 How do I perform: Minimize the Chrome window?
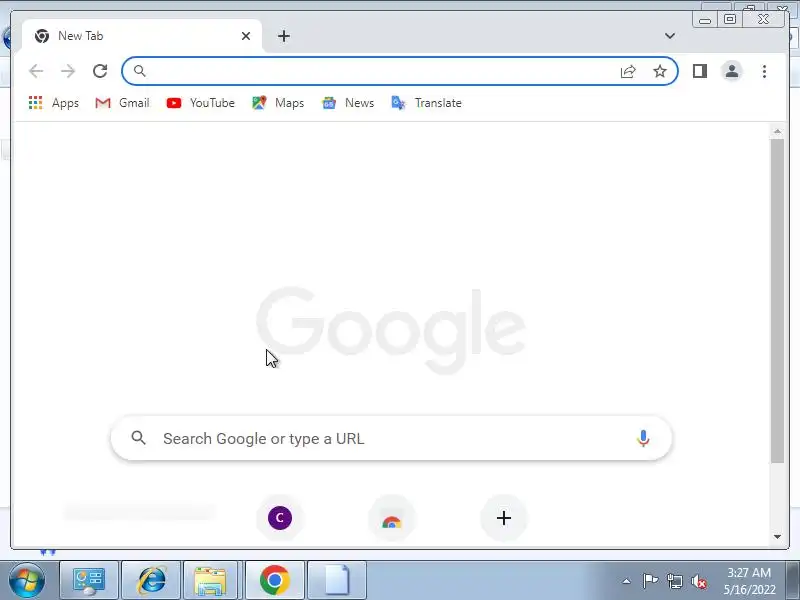(705, 20)
